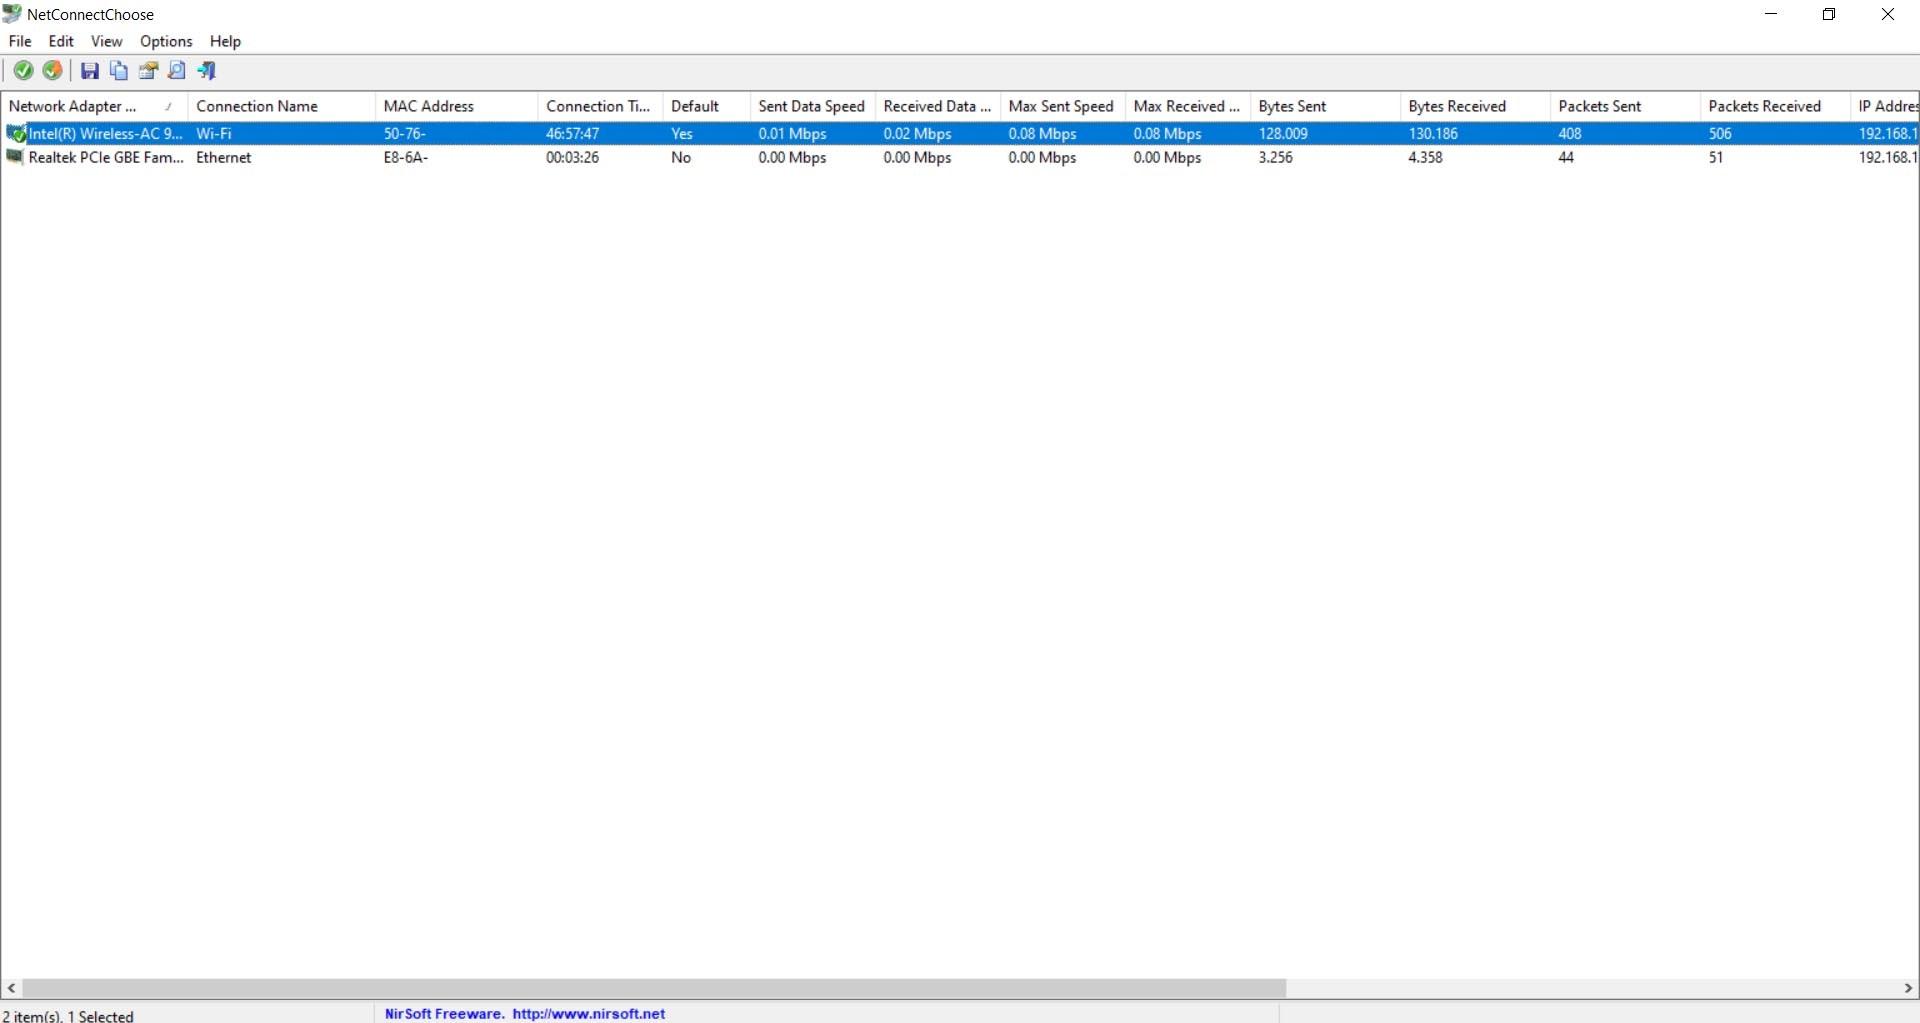1920x1023 pixels.
Task: Click the NetConnectChoose title bar app icon
Action: 12,14
